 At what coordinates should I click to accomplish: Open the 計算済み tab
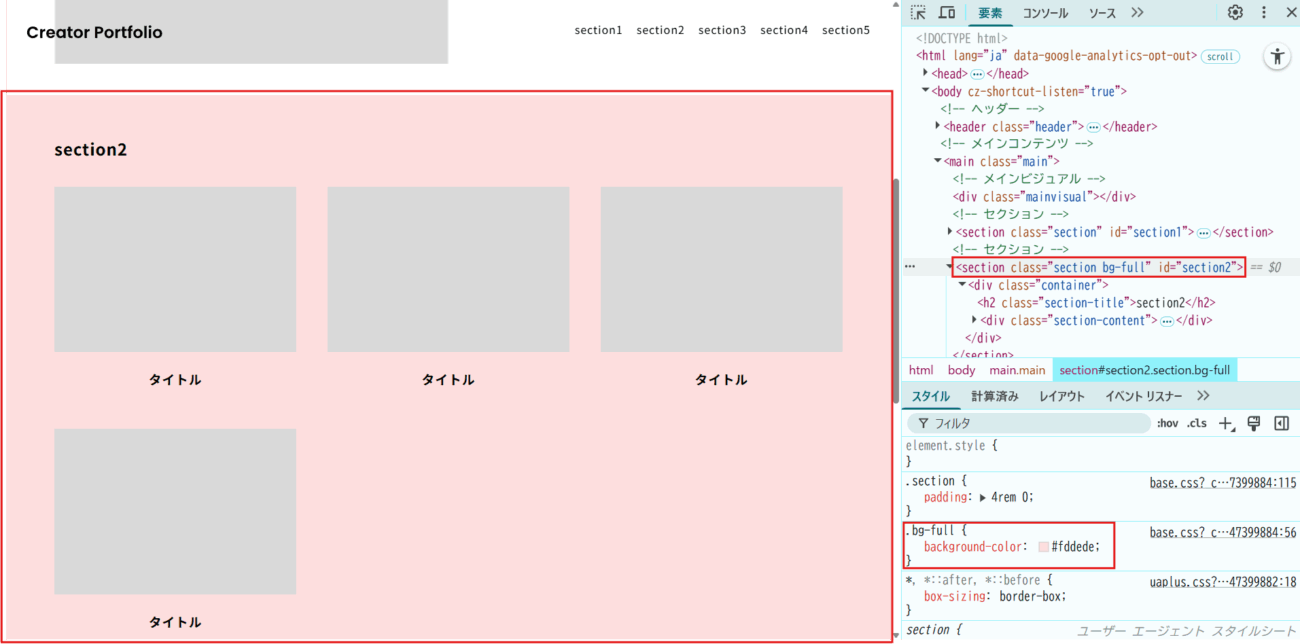pos(994,396)
